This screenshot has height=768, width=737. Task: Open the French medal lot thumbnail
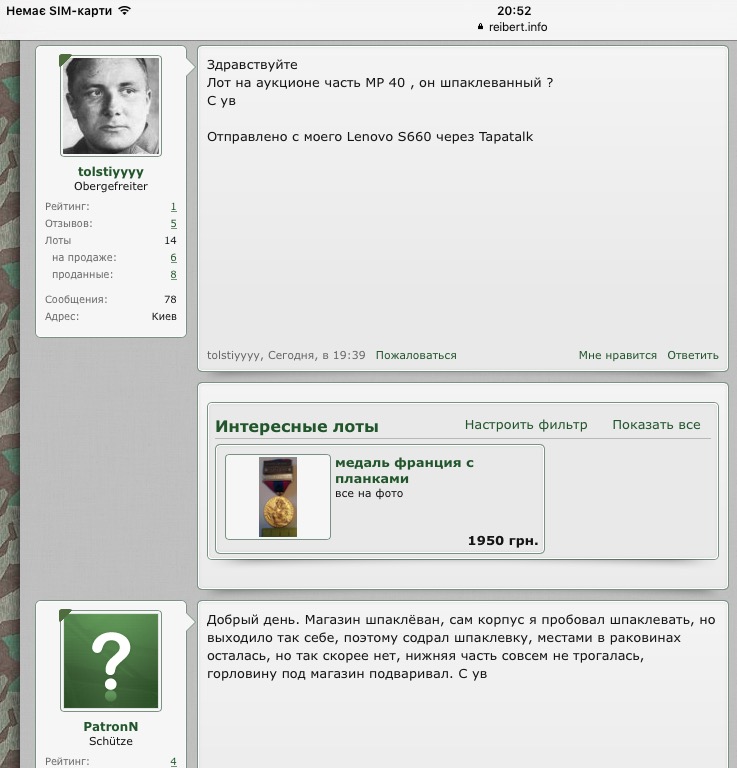[278, 497]
